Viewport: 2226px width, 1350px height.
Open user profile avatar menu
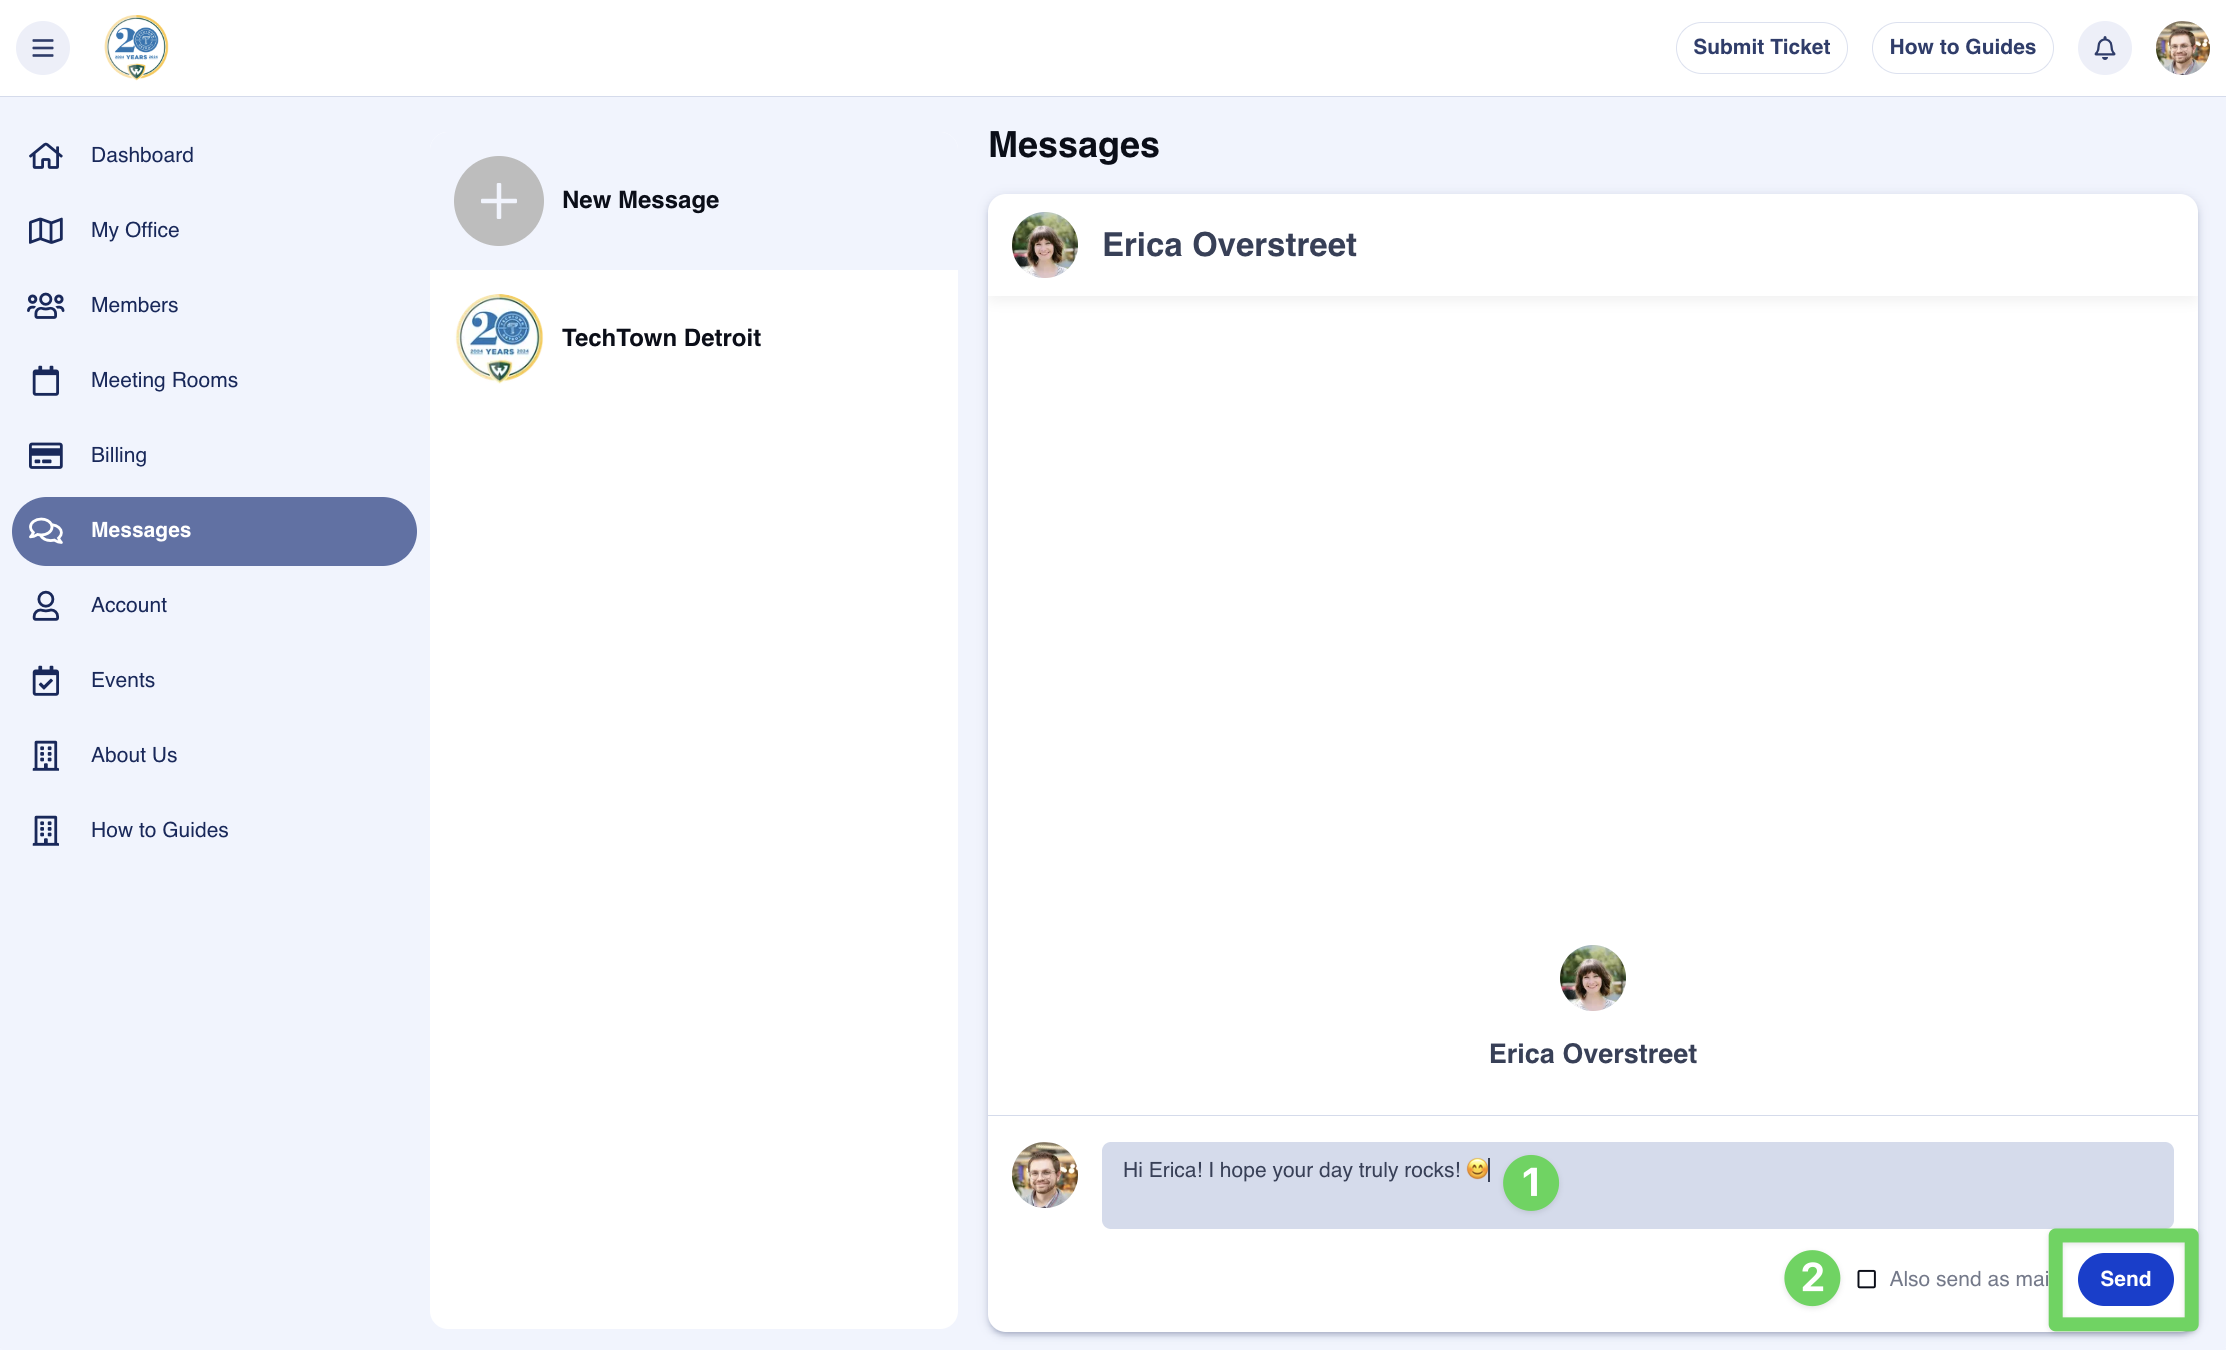[2182, 48]
